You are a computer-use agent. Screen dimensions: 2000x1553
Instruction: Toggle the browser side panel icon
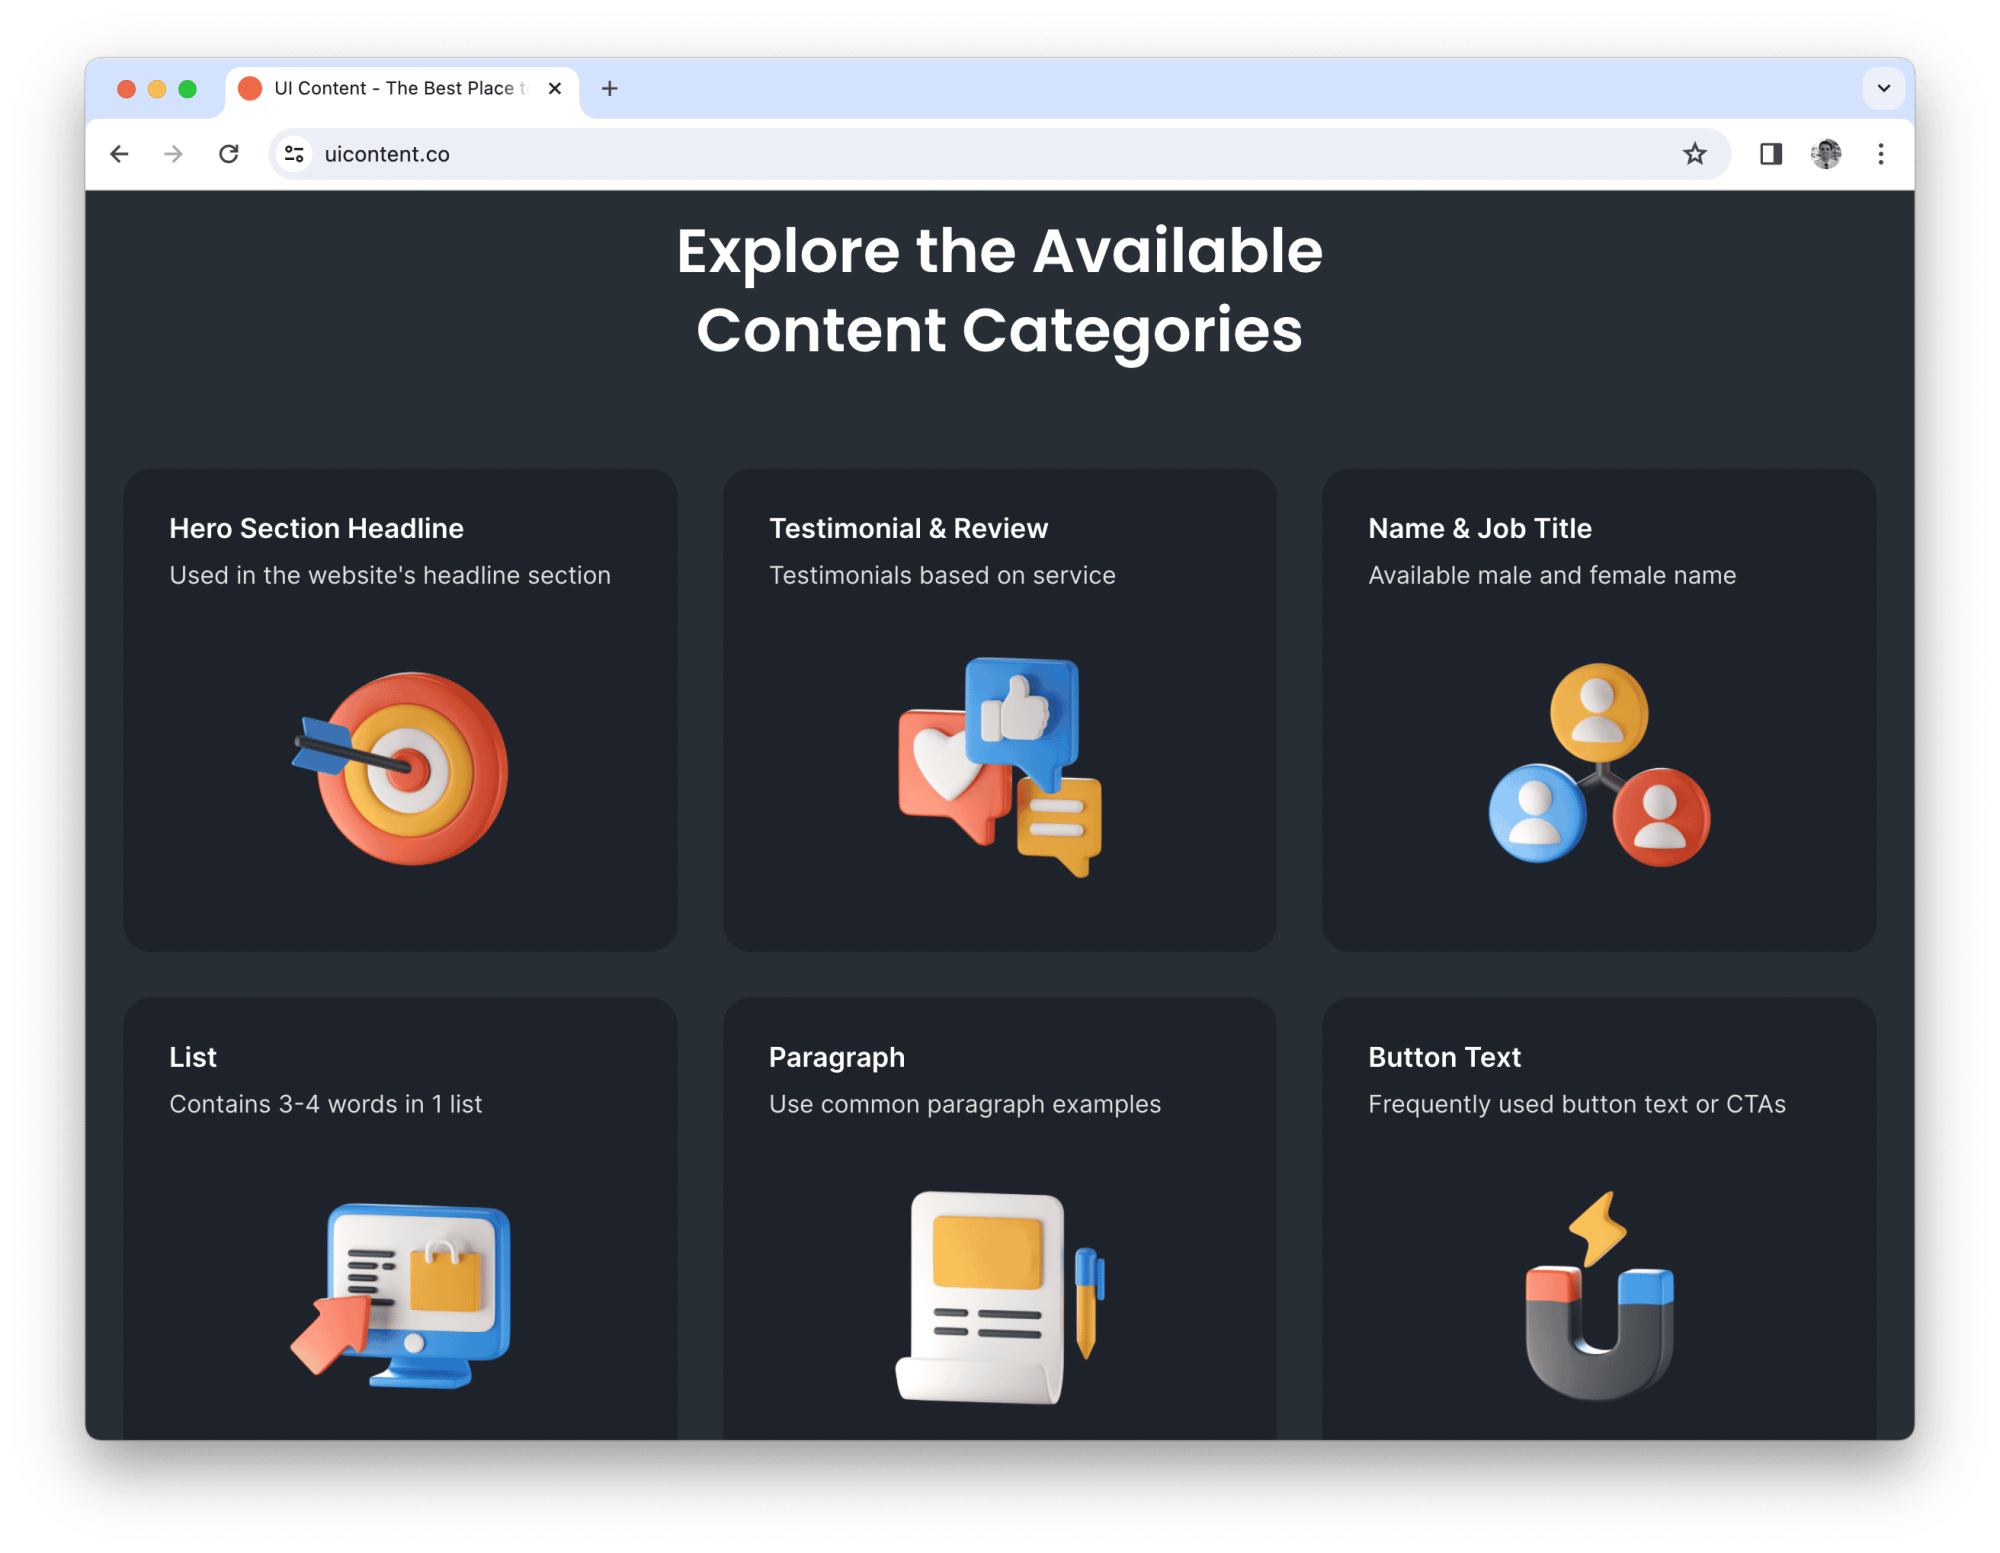[x=1771, y=154]
